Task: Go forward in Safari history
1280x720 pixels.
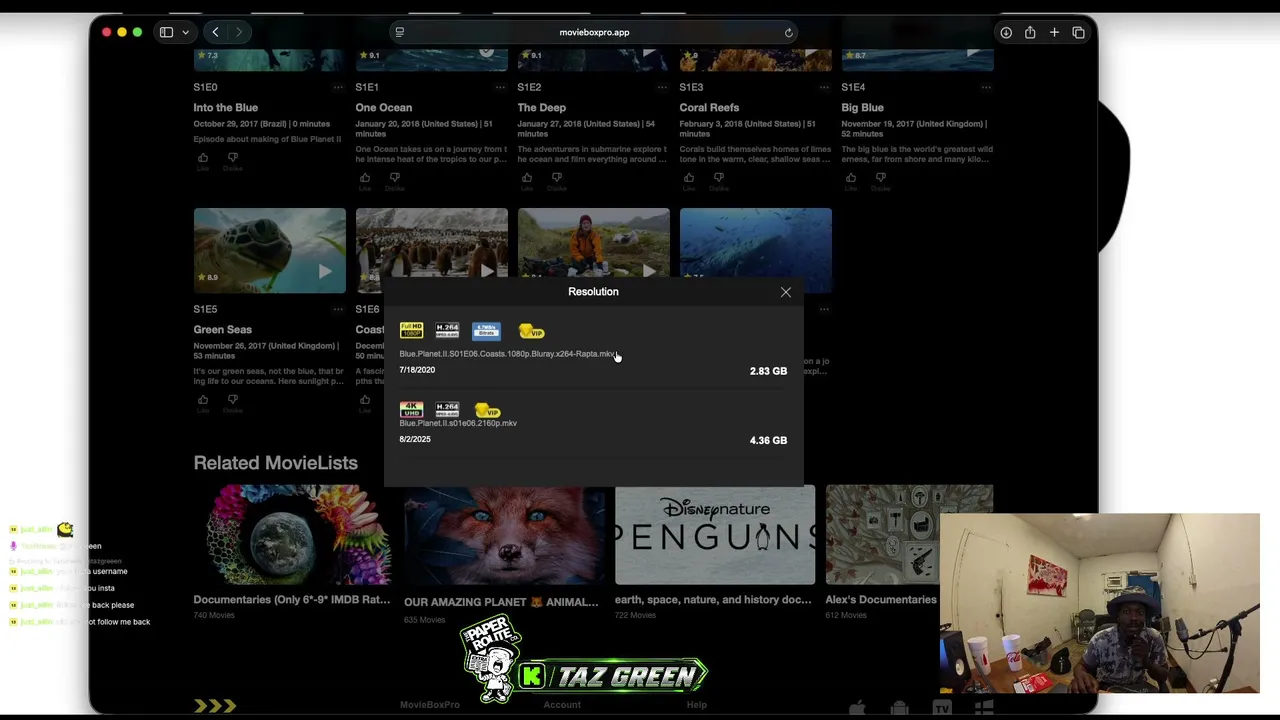Action: point(238,32)
